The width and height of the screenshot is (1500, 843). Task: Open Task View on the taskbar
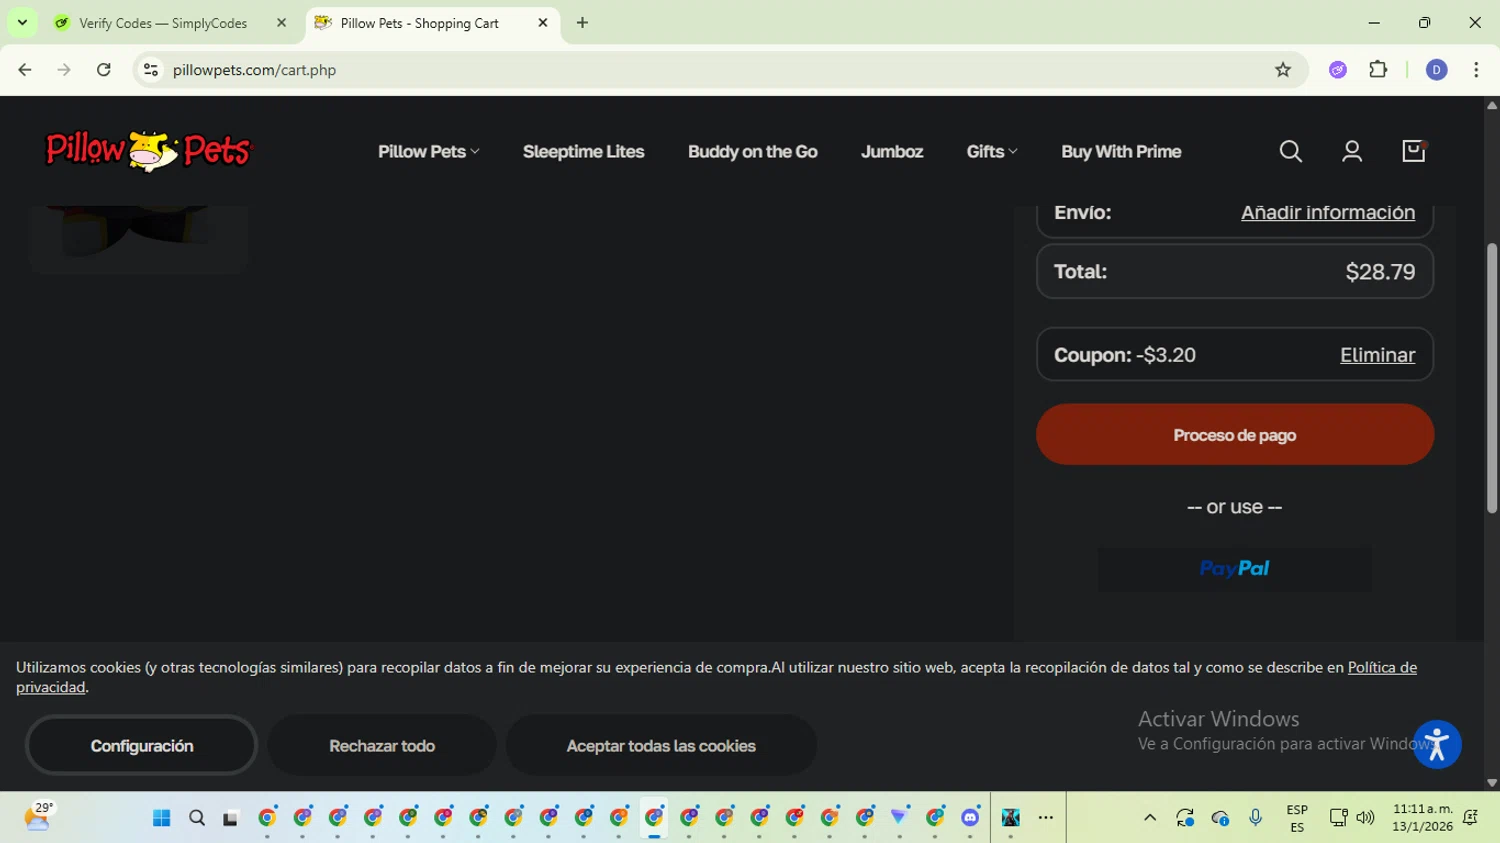coord(231,818)
